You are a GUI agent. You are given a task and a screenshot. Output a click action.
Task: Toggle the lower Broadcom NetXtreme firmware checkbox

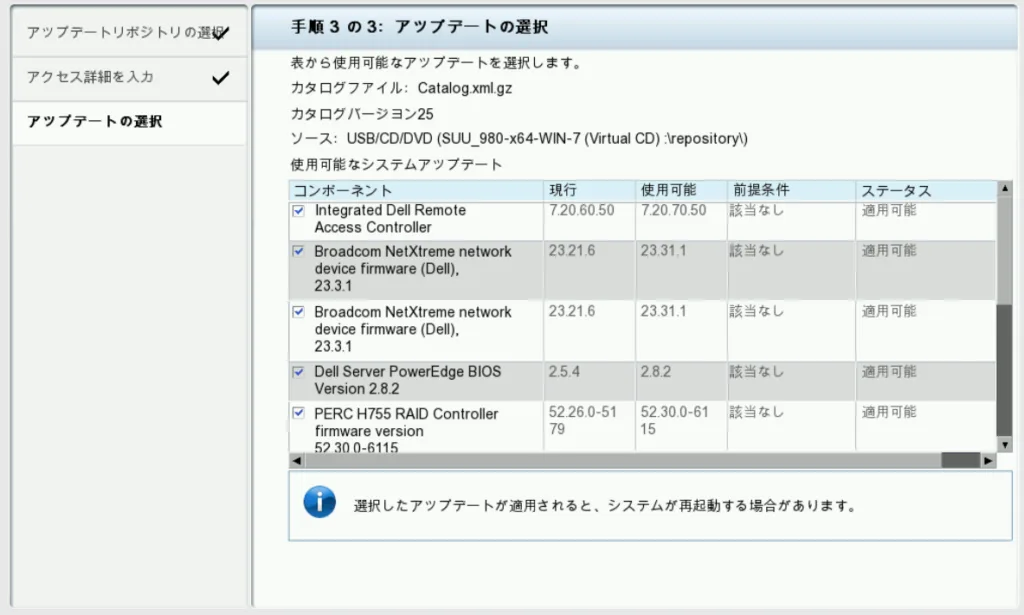click(299, 311)
